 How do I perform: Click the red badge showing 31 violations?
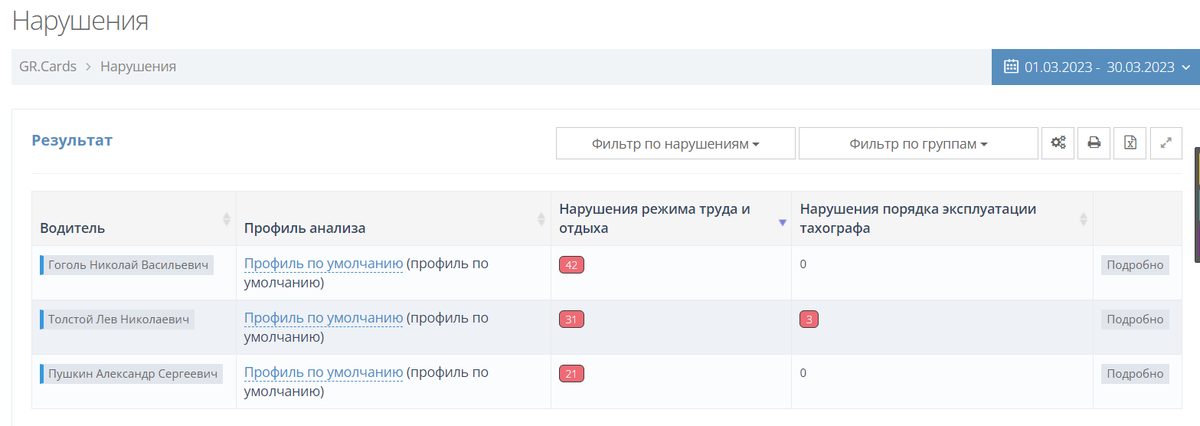(572, 319)
